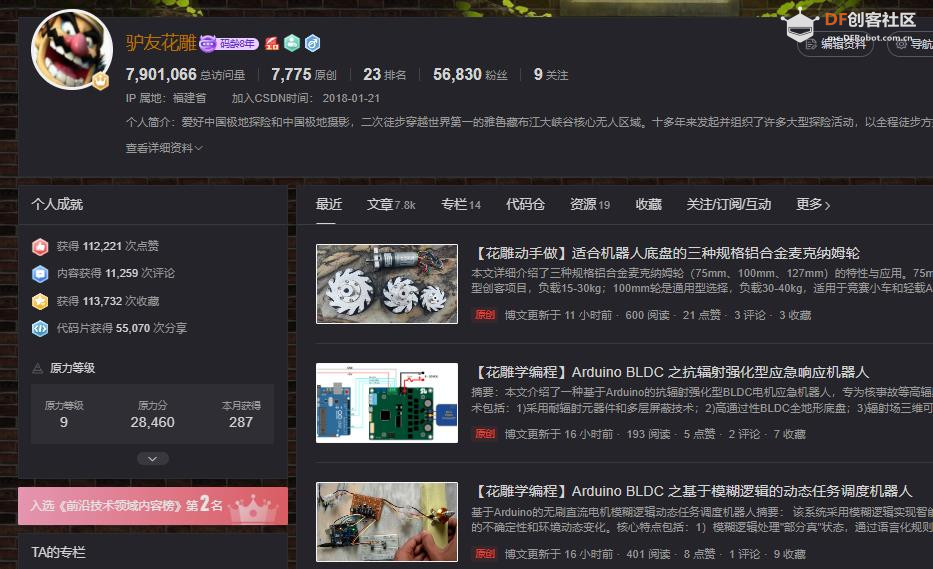Click the blue male gender icon
Viewport: 933px width, 569px height.
[312, 43]
